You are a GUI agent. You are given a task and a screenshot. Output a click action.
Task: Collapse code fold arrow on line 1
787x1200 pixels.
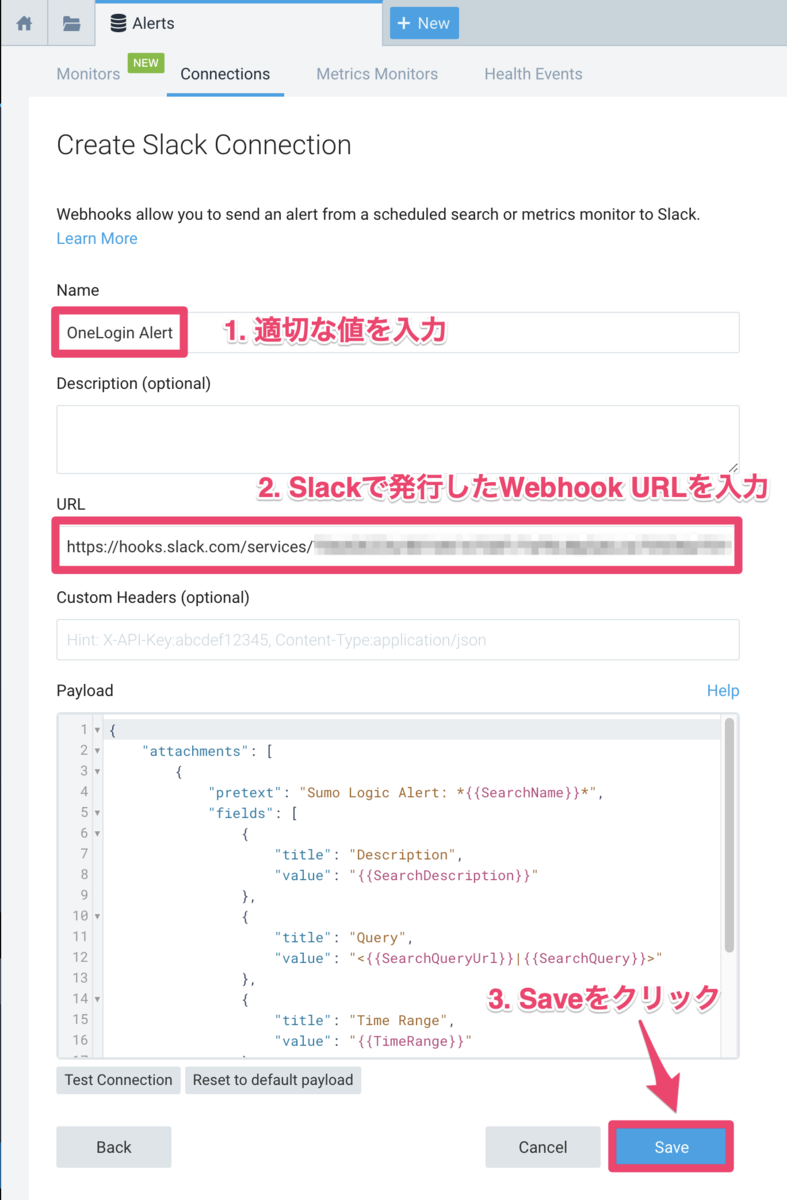click(97, 730)
